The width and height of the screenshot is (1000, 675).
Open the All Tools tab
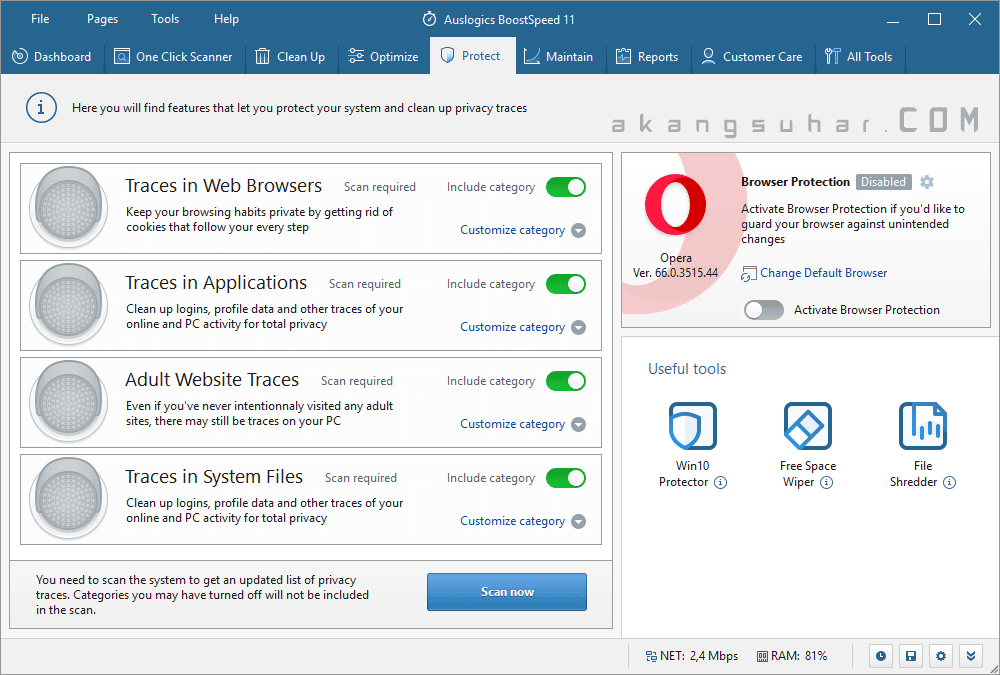tap(858, 56)
